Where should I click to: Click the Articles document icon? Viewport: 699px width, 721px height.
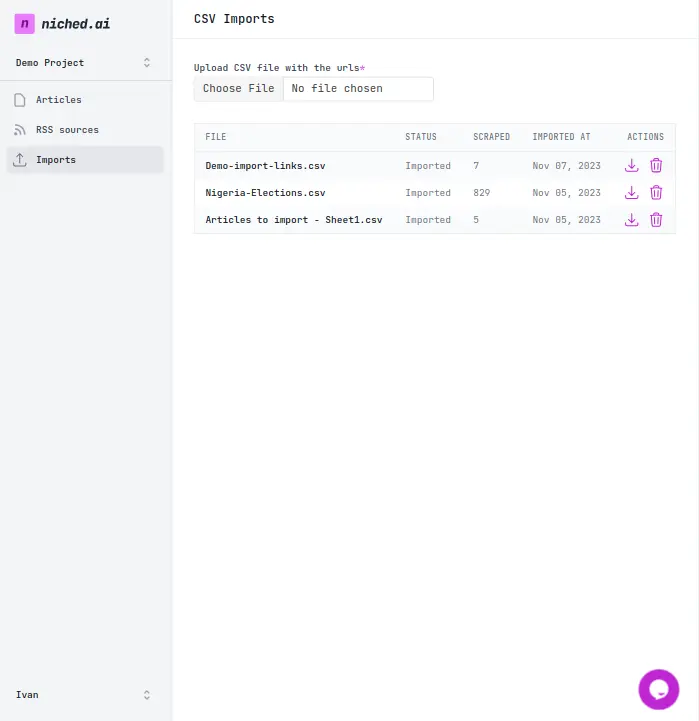(20, 100)
